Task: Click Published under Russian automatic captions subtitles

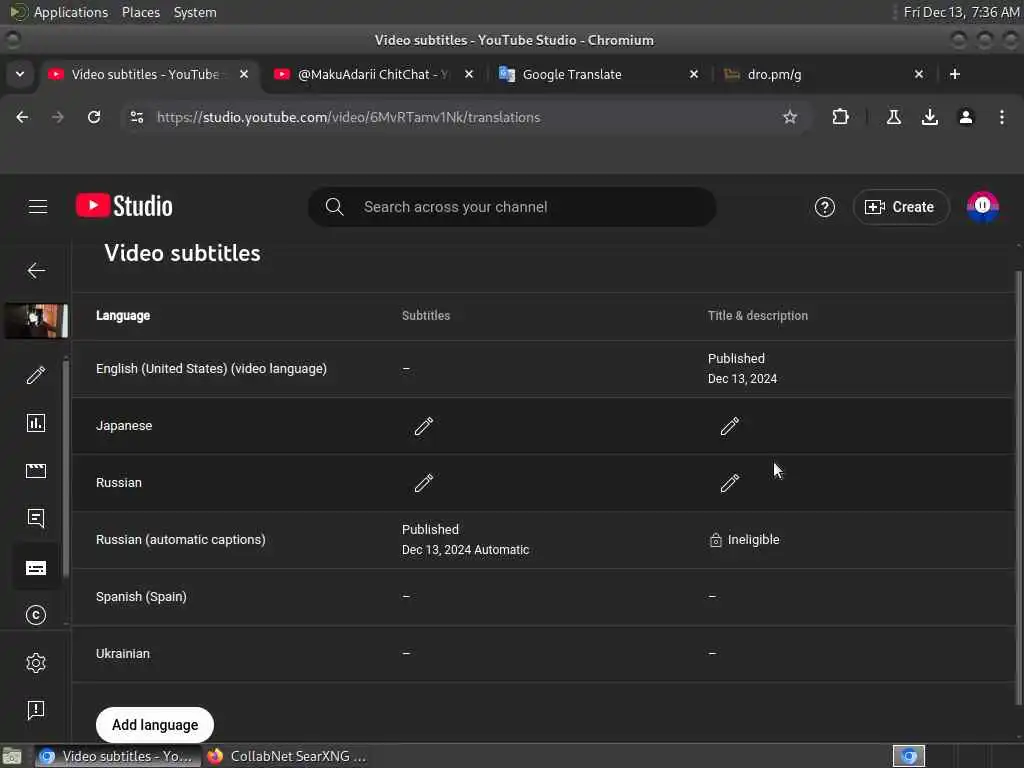Action: (x=430, y=530)
